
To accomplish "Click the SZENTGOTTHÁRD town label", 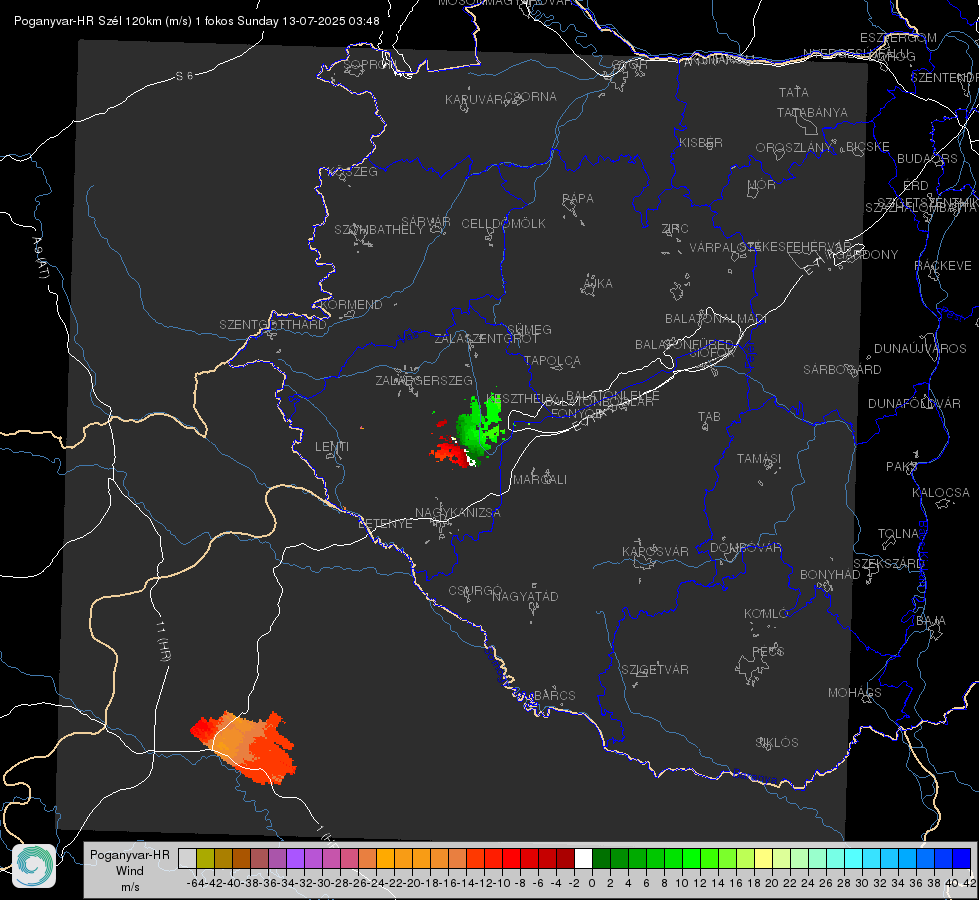I will pyautogui.click(x=273, y=325).
